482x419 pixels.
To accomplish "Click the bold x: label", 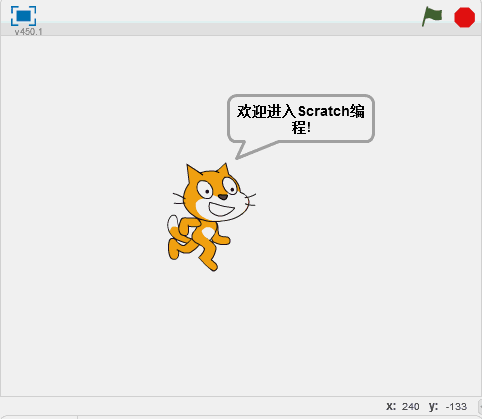I will point(391,406).
